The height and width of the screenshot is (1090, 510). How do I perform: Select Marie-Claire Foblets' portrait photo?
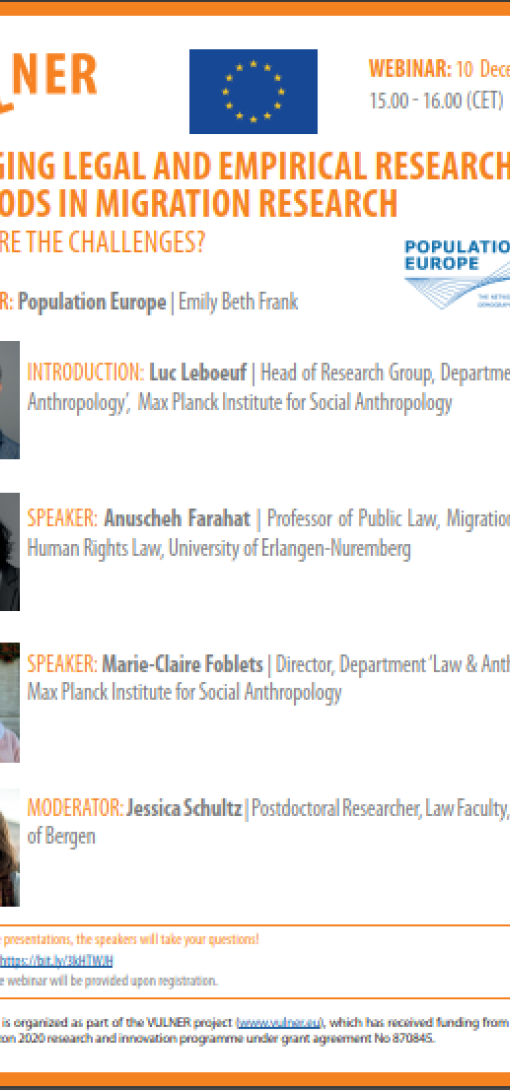[x=10, y=703]
